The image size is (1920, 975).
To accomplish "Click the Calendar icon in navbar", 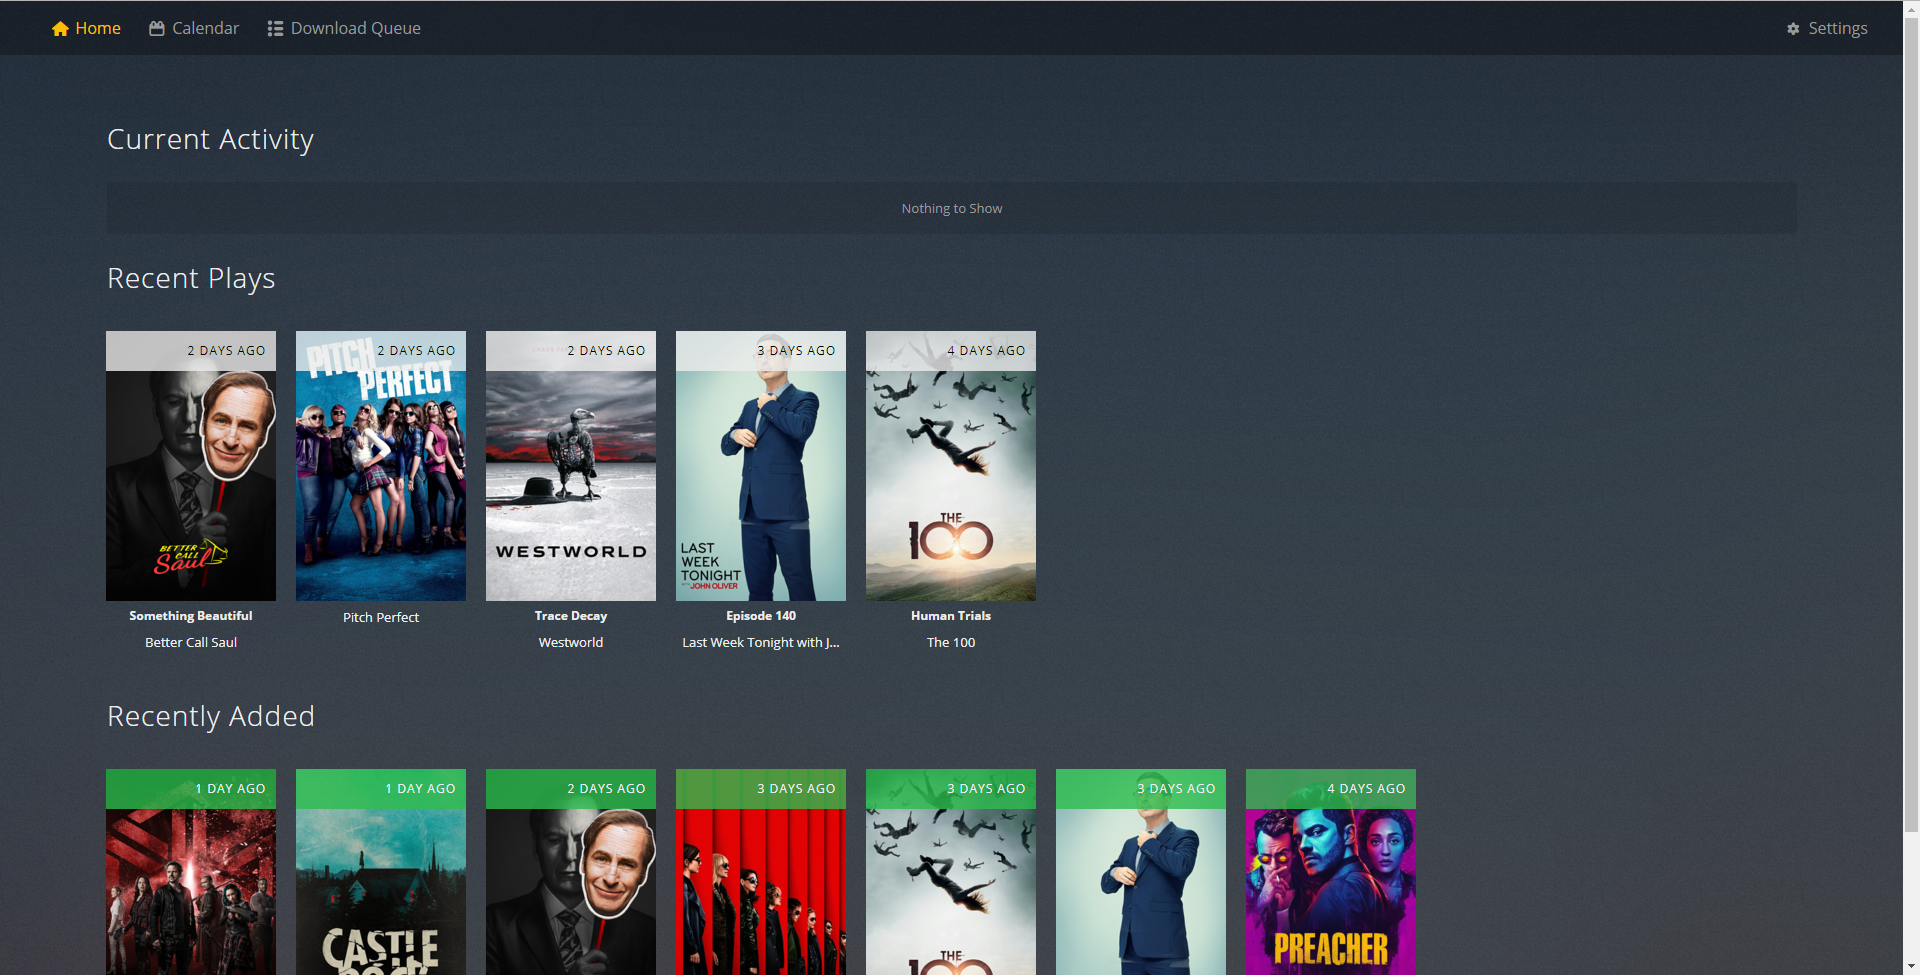I will tap(157, 29).
